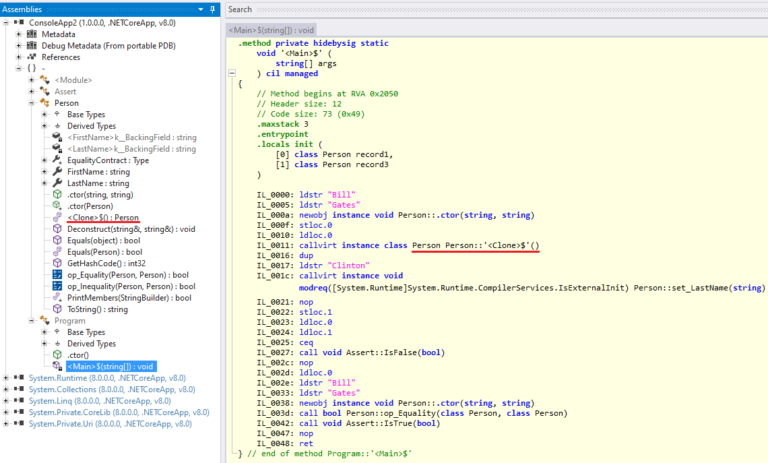The image size is (768, 463).
Task: Select Program's .ctor() method
Action: pos(78,355)
